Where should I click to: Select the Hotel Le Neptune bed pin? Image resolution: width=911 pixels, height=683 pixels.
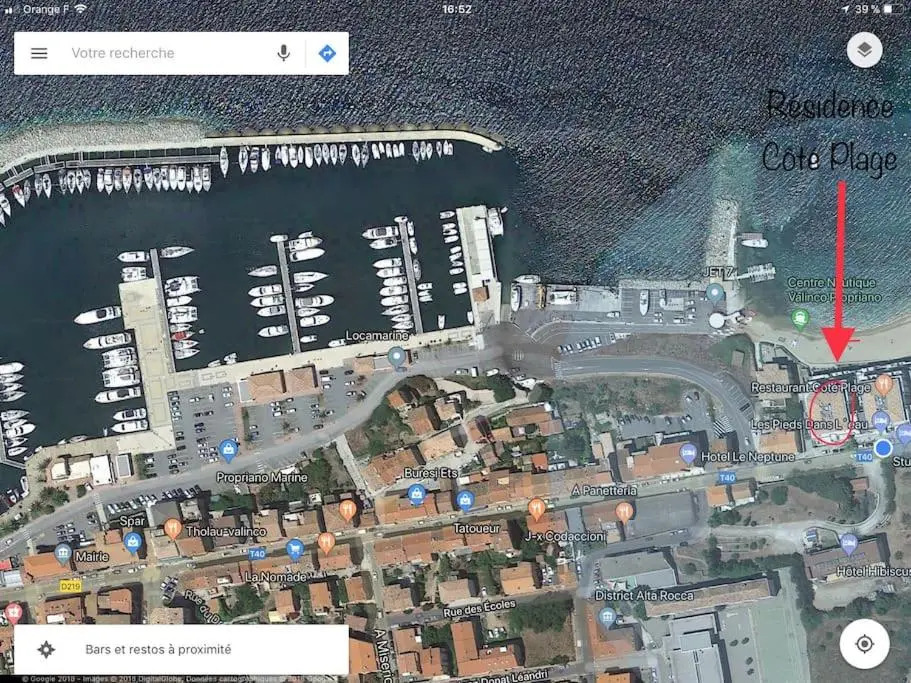[688, 453]
